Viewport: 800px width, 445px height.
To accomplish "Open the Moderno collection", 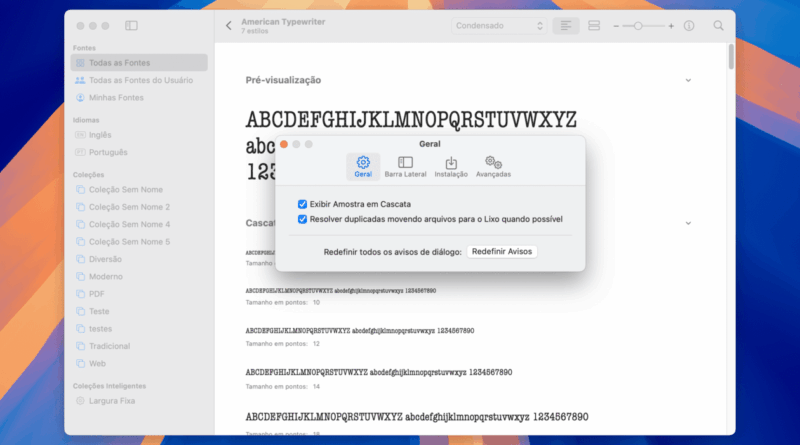I will coord(139,276).
